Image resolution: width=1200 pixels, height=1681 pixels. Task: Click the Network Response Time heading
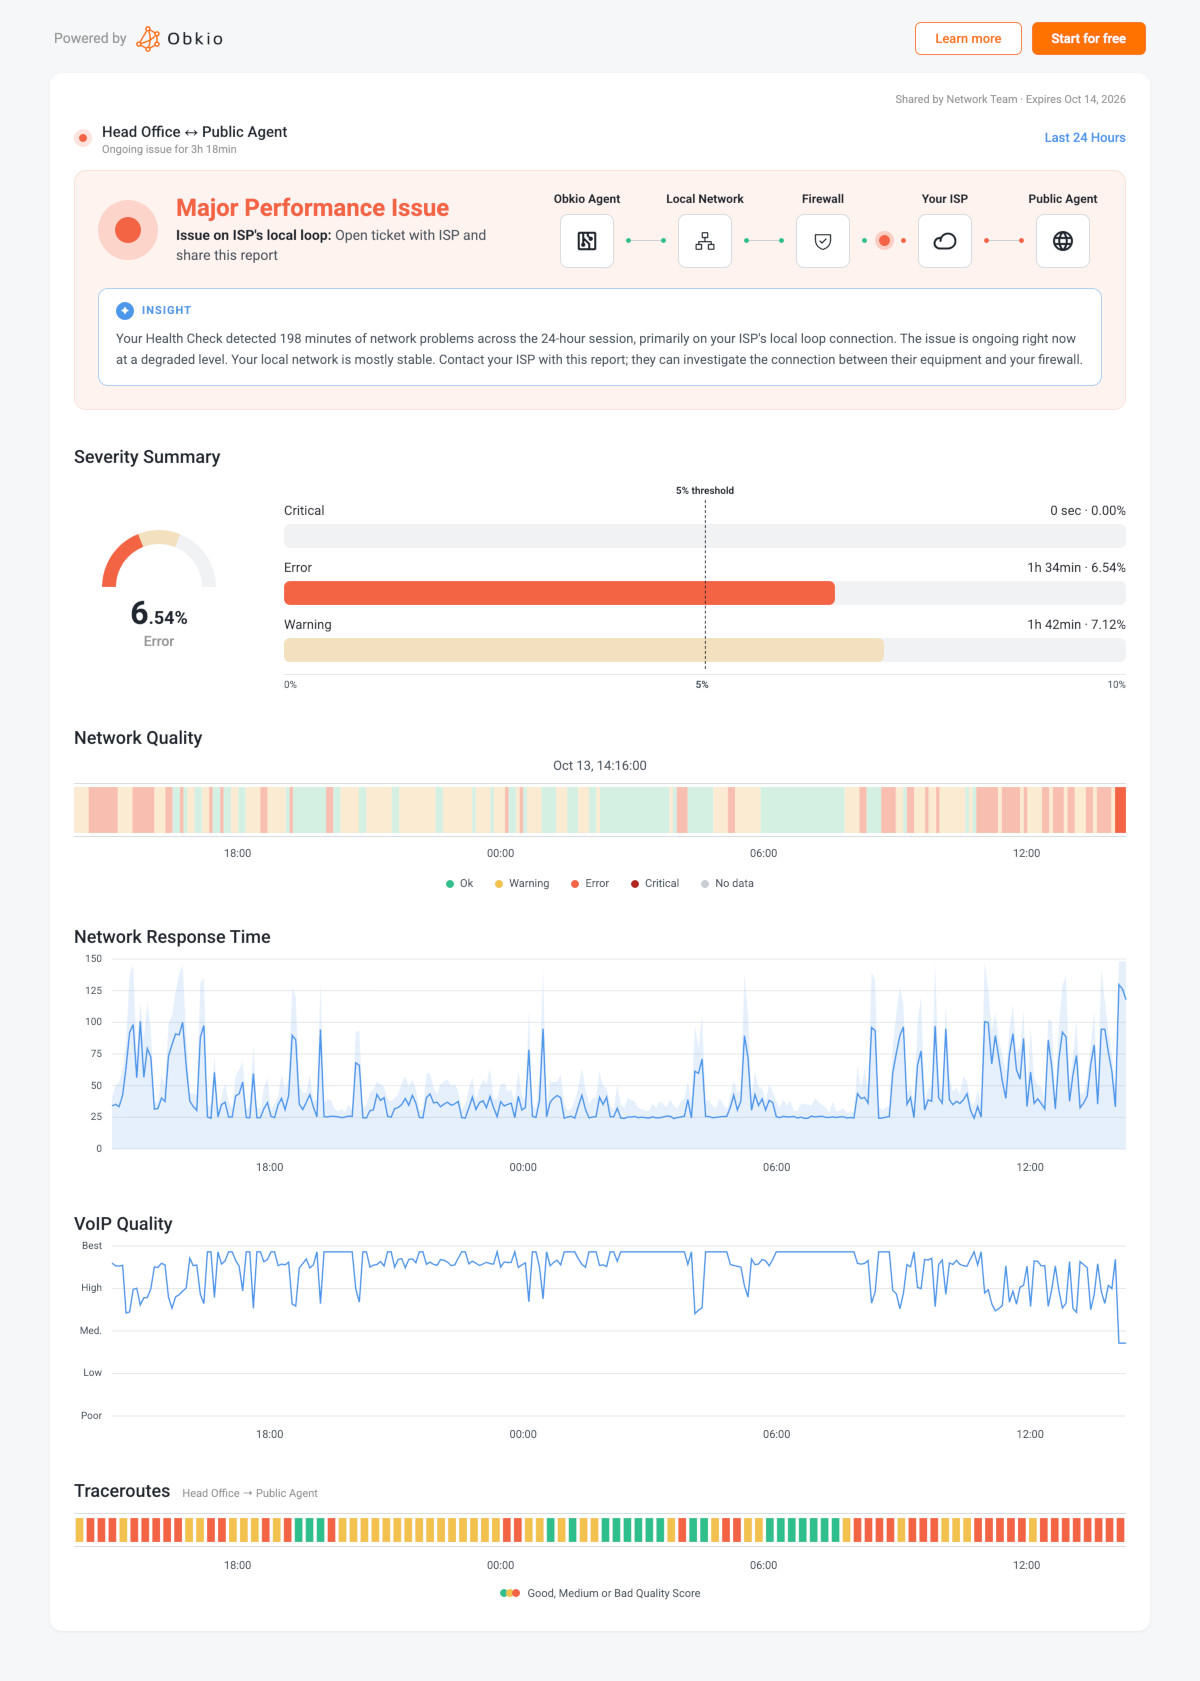pos(172,937)
